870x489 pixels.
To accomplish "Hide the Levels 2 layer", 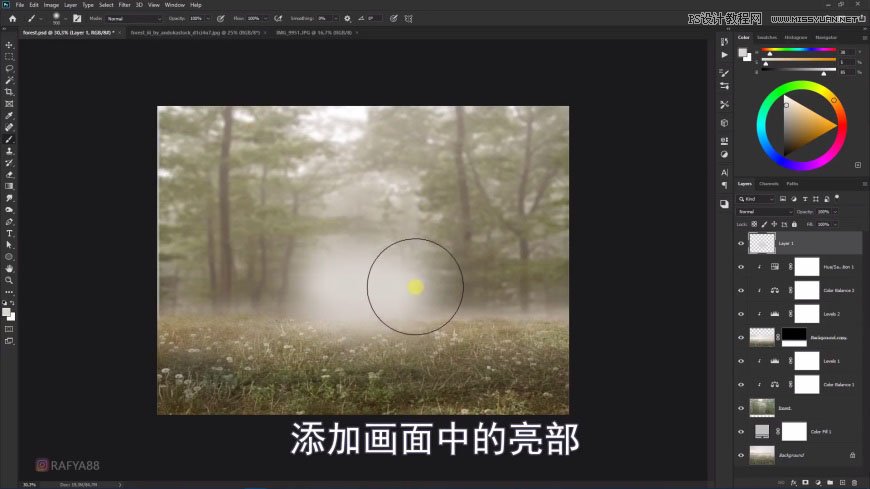I will [x=741, y=314].
